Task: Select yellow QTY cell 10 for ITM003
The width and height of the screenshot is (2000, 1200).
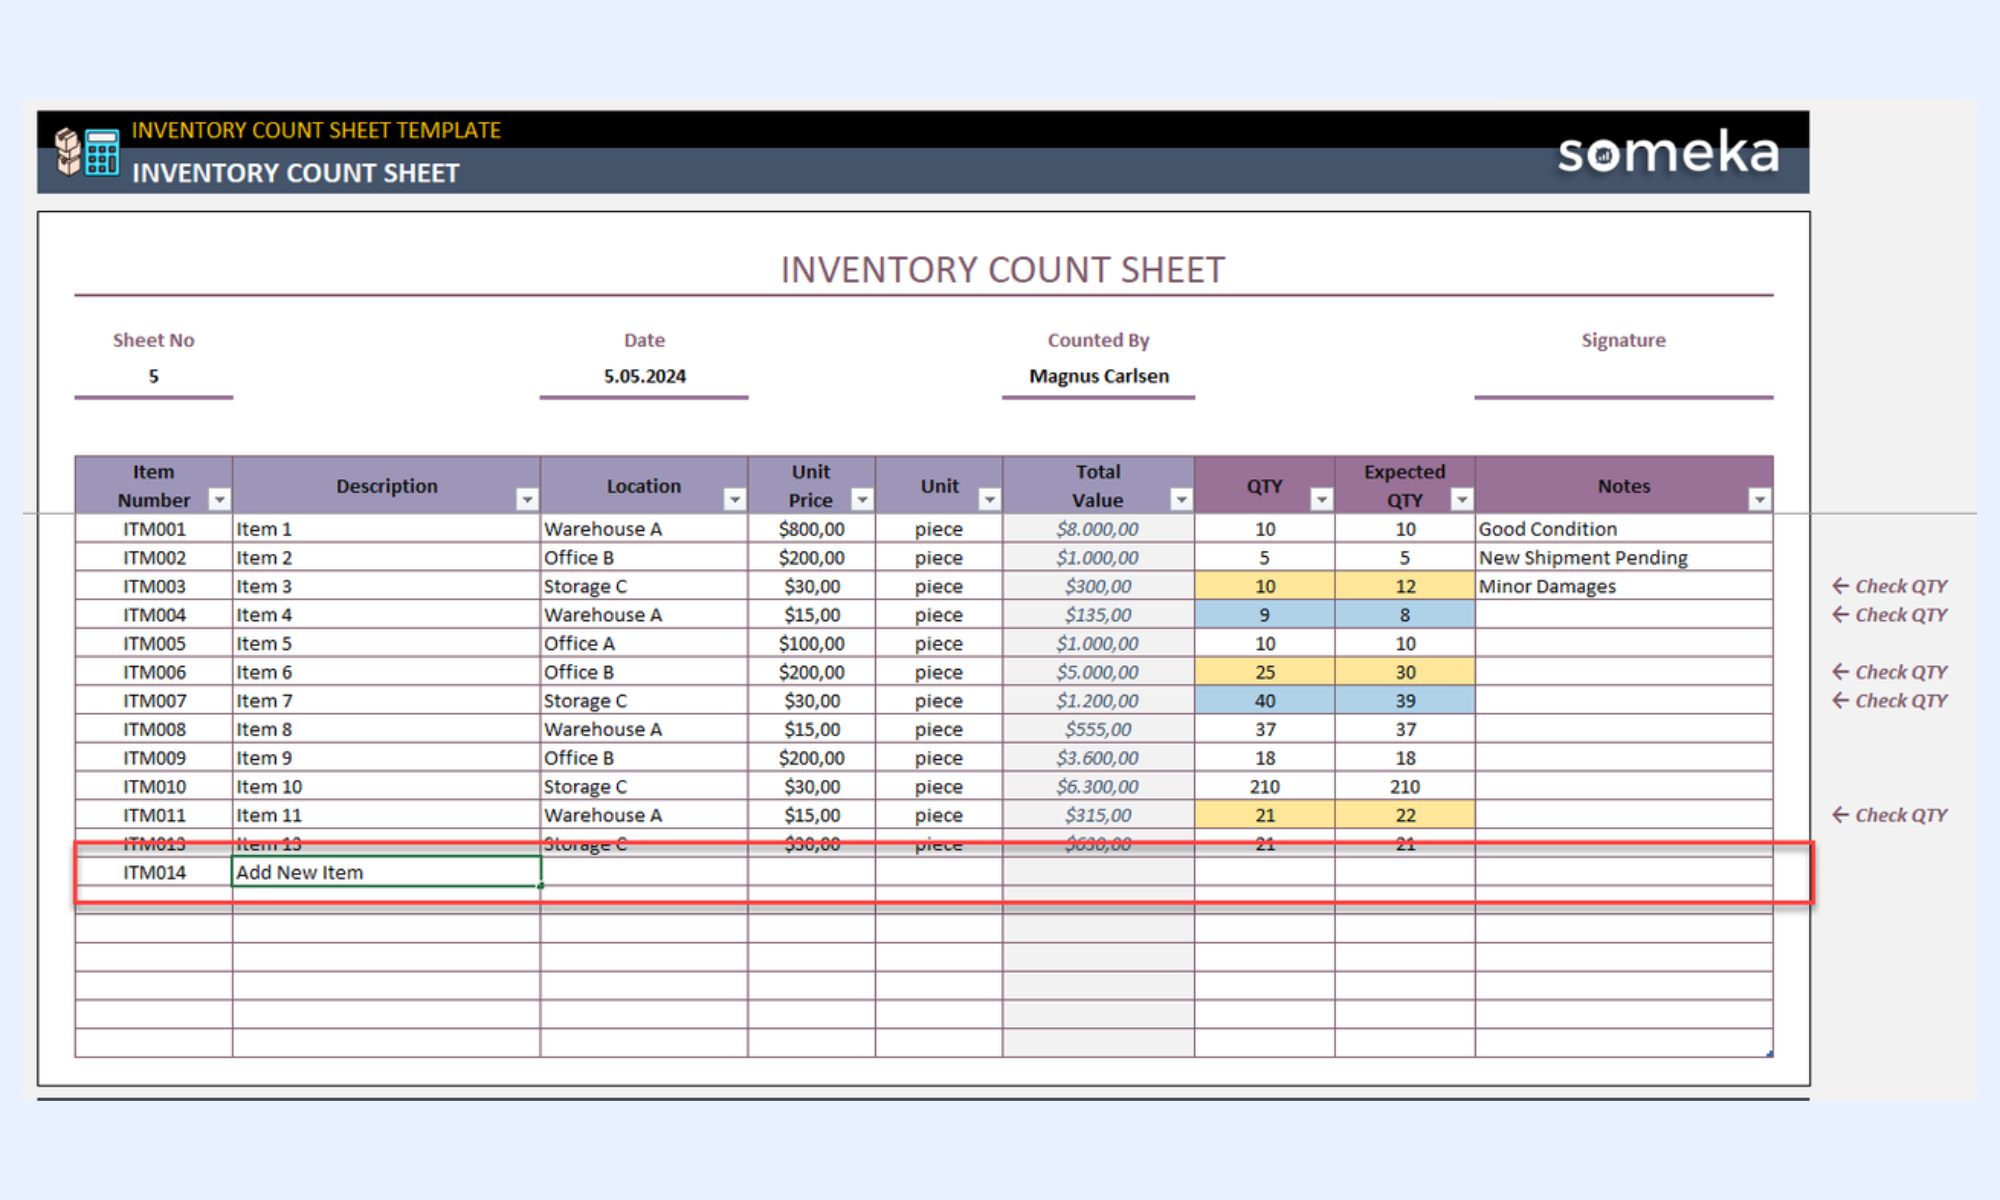Action: point(1265,586)
